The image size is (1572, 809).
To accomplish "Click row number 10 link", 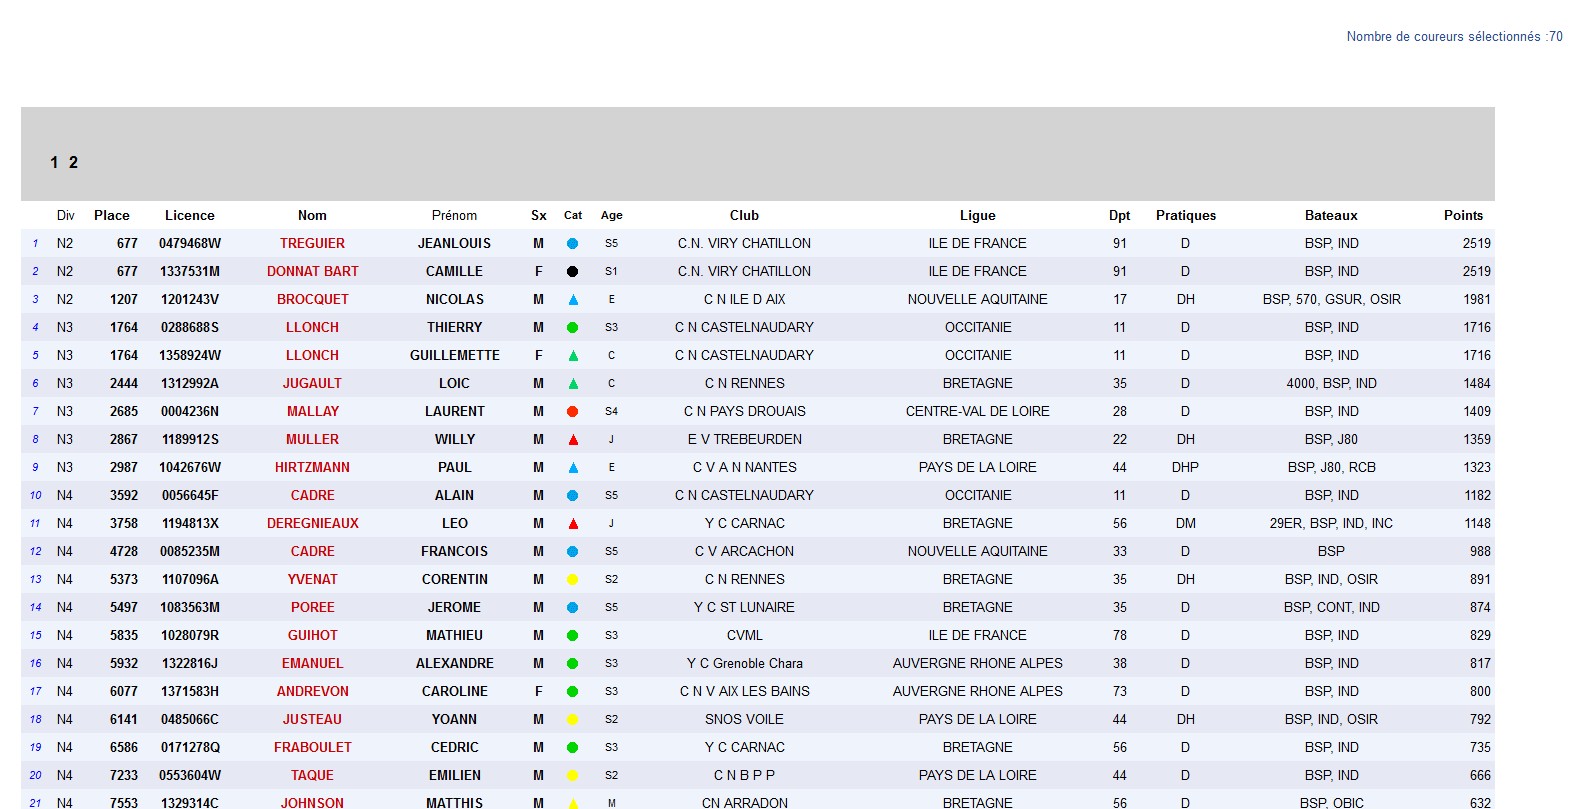I will (36, 495).
